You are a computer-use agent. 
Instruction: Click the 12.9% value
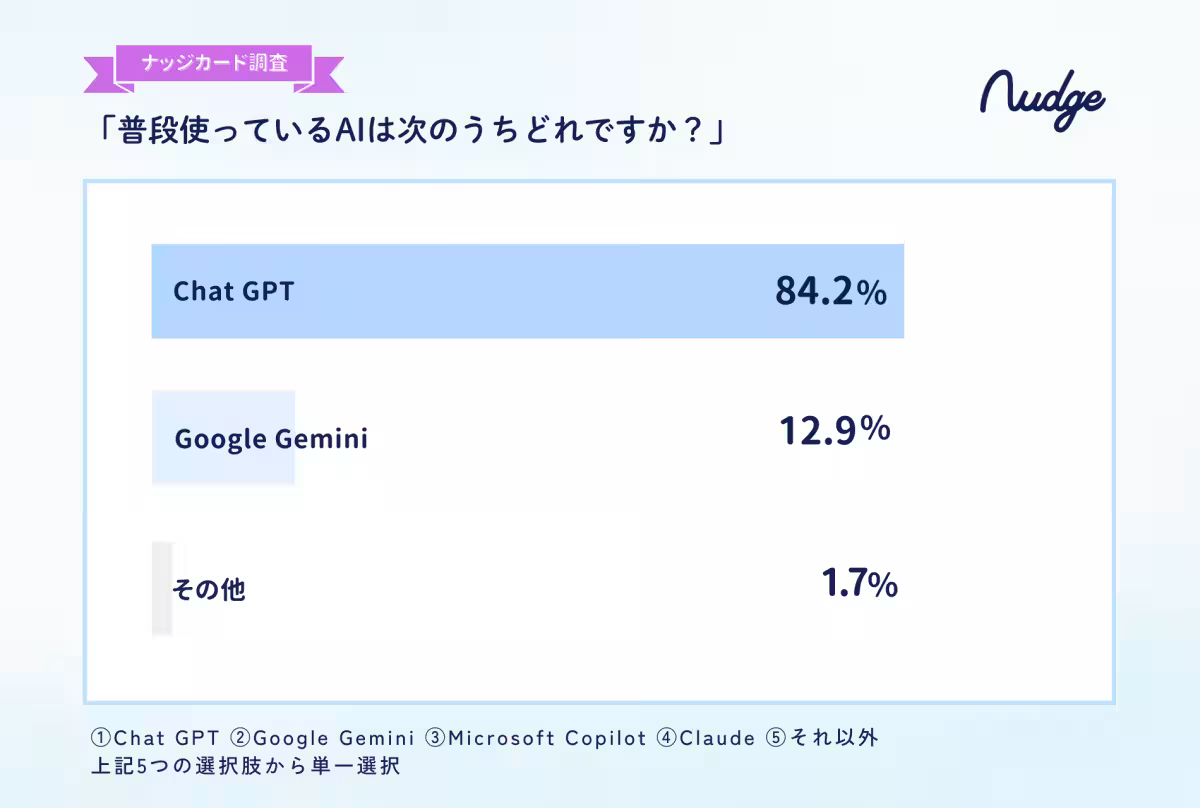point(834,431)
